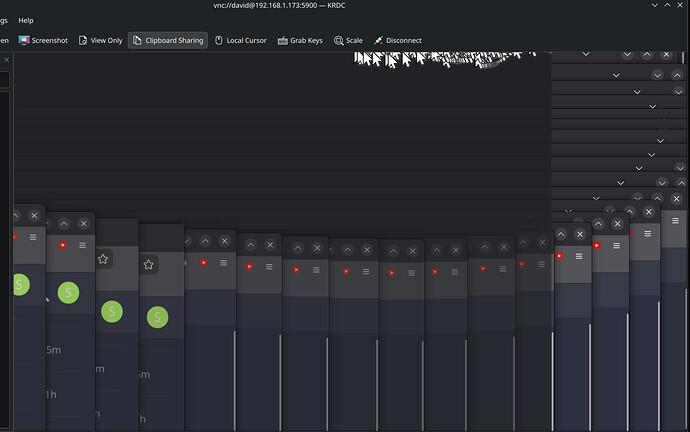This screenshot has width=690, height=432.
Task: Click the green S avatar above the 5m label
Action: click(x=68, y=292)
